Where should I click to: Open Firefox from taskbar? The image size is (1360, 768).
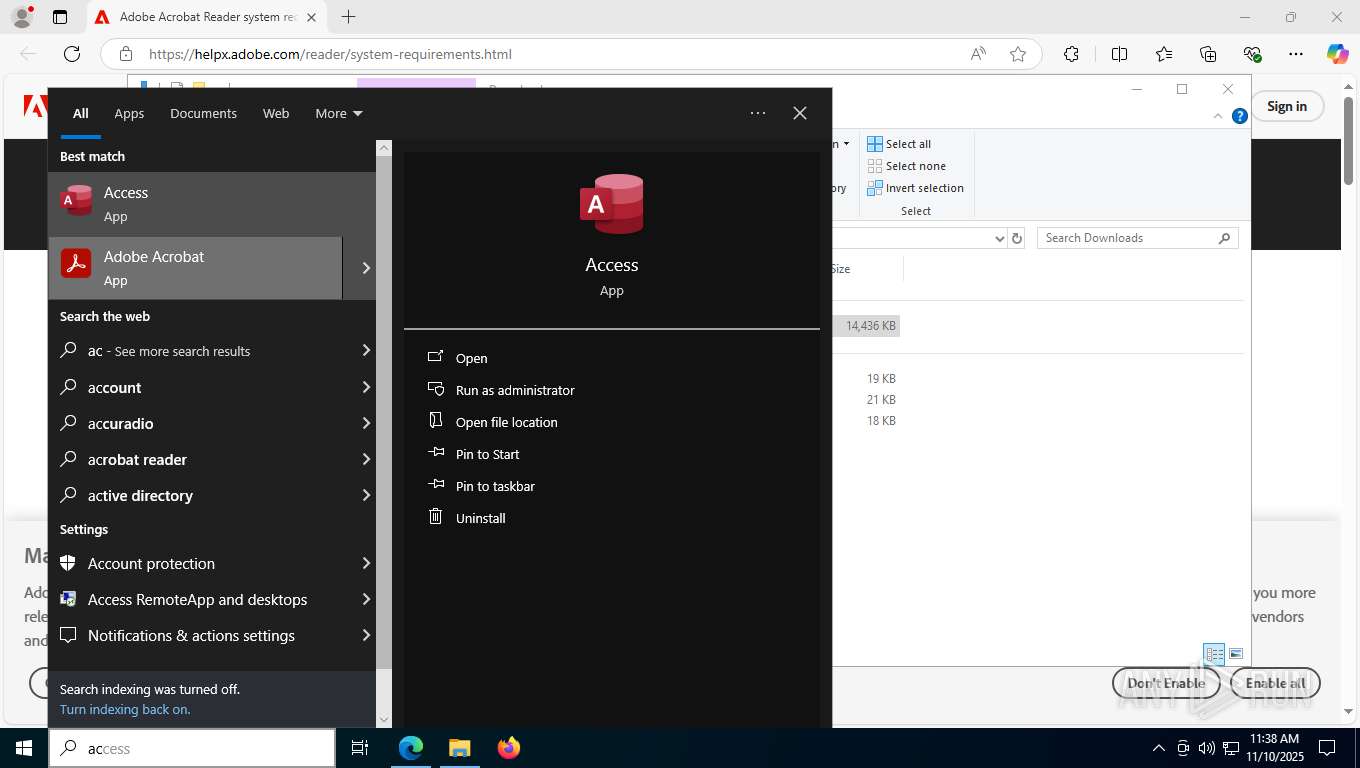[x=509, y=748]
